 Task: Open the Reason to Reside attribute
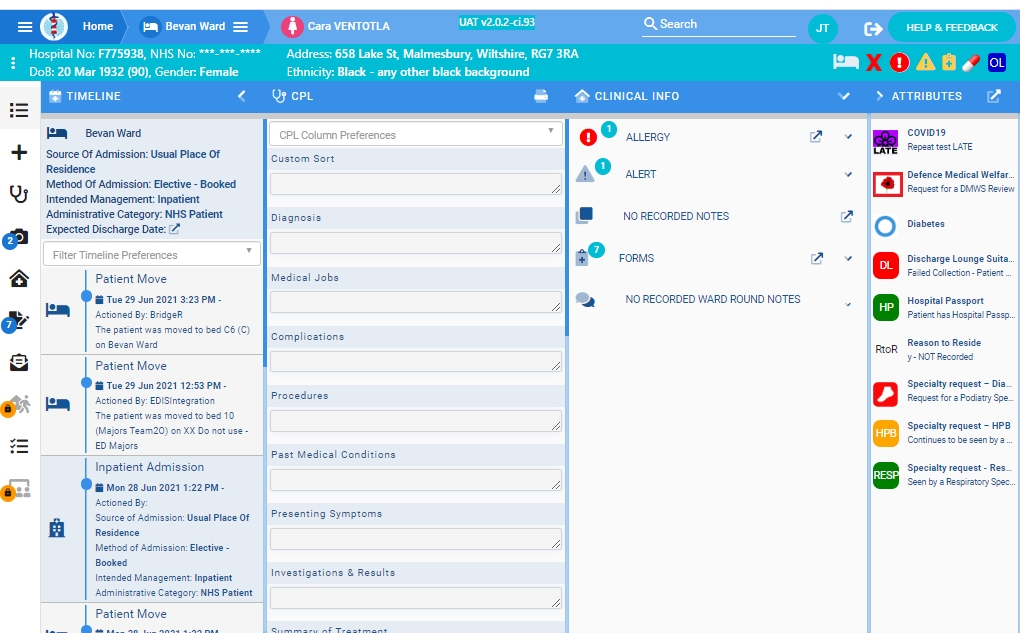click(x=944, y=349)
